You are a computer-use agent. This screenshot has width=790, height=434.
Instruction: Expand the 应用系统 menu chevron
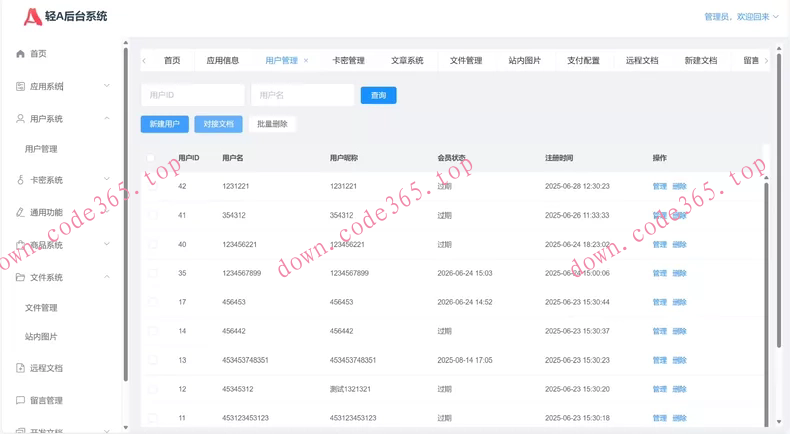pyautogui.click(x=107, y=86)
